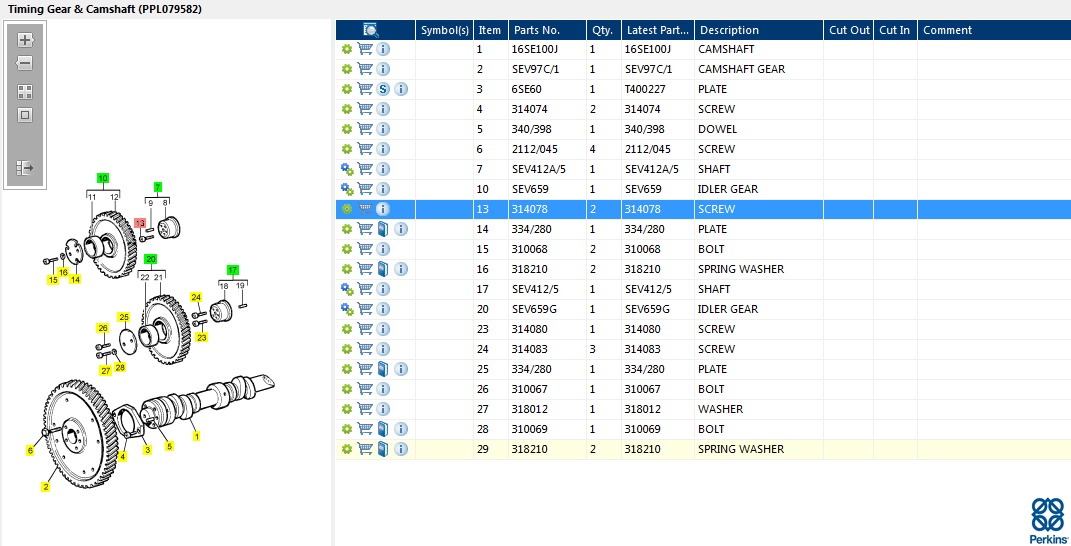Select yellow callout 14 on diagram
This screenshot has height=546, width=1071.
click(75, 279)
